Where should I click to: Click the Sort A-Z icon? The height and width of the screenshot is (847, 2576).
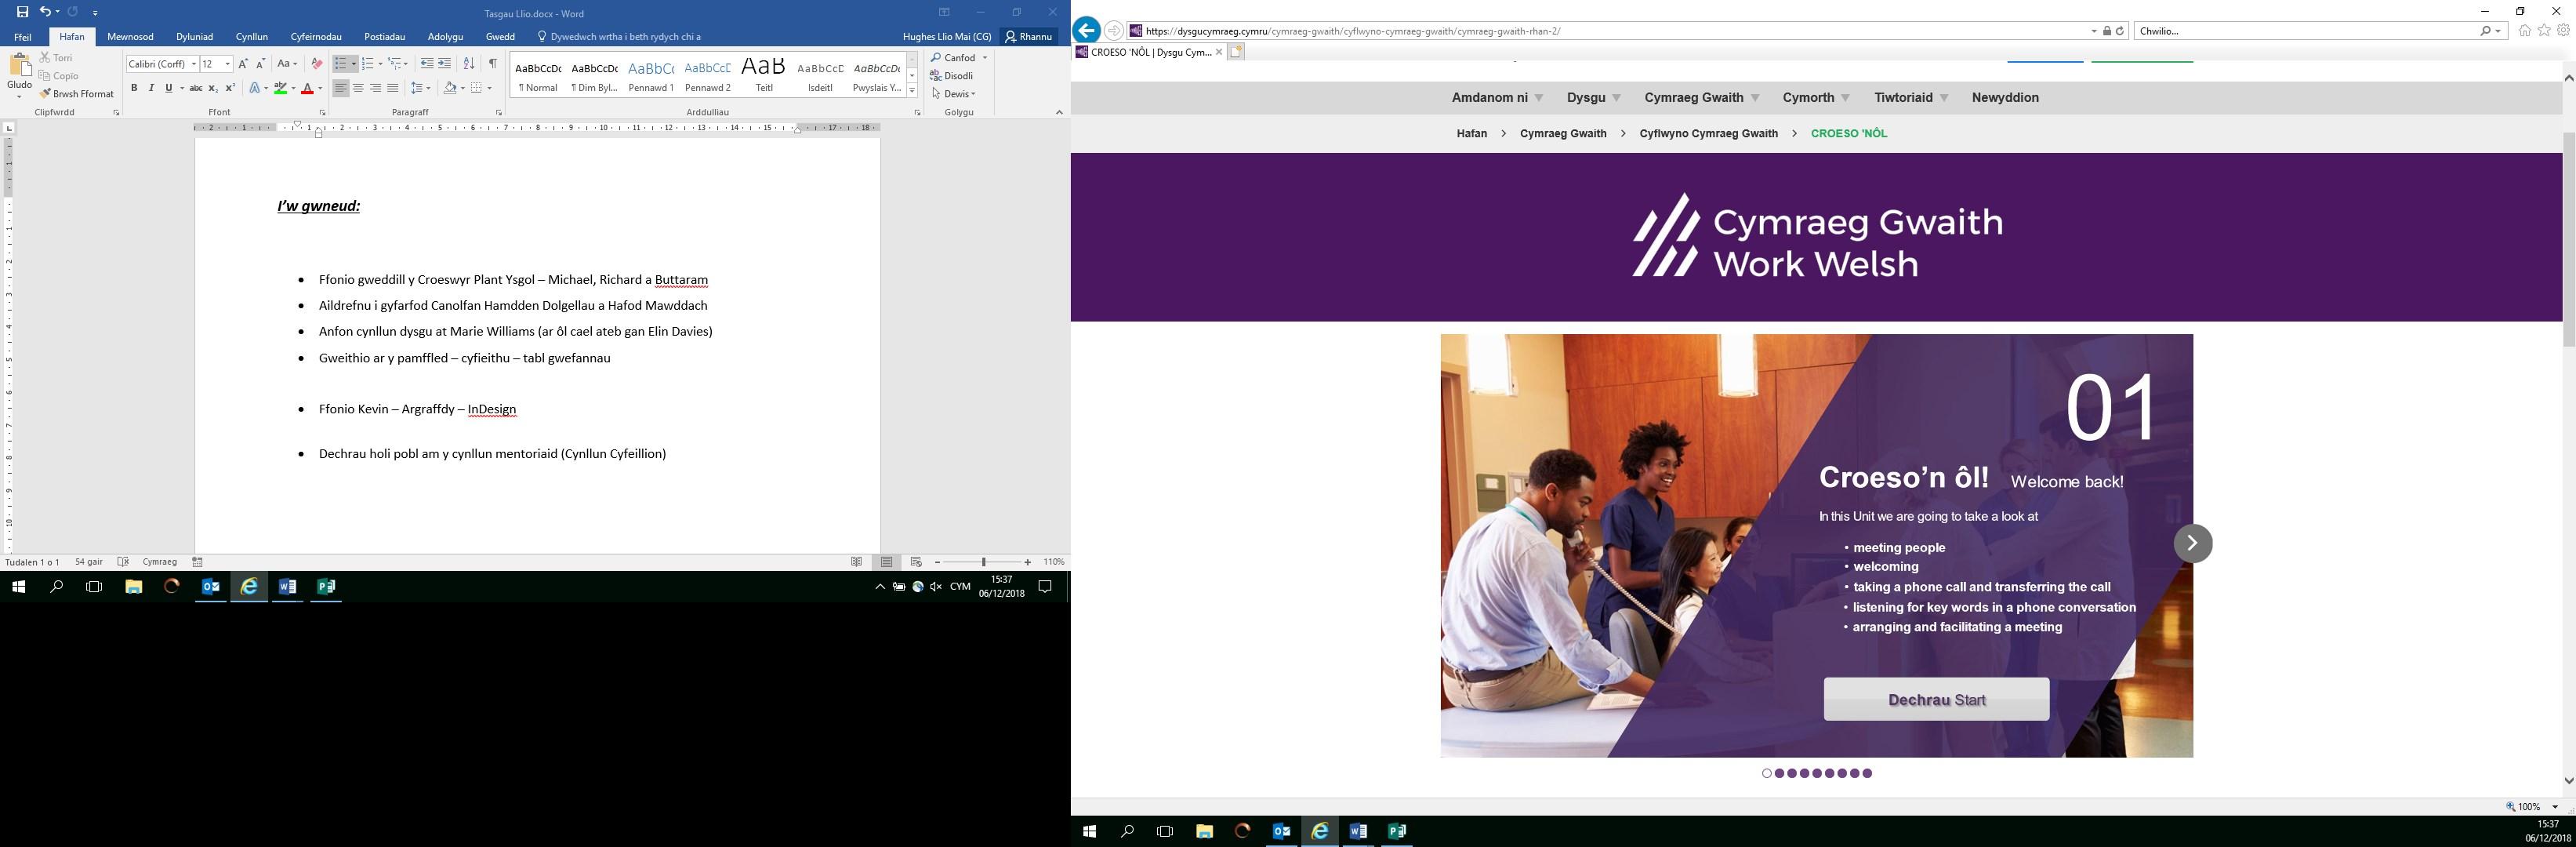469,64
